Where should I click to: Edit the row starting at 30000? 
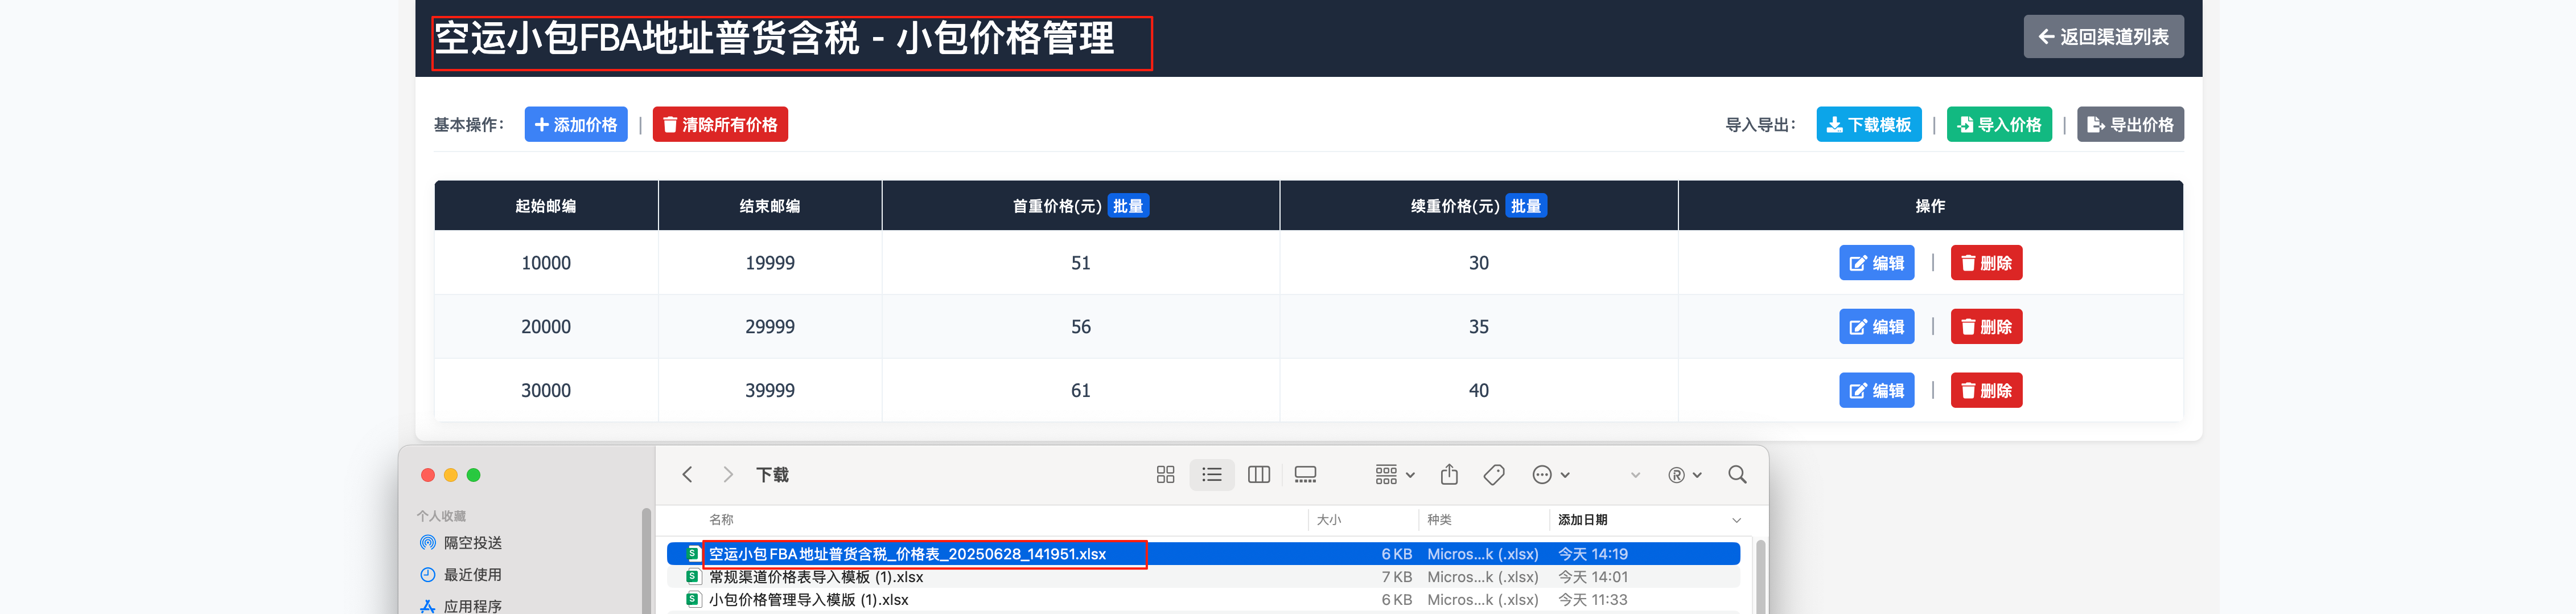pyautogui.click(x=1876, y=391)
